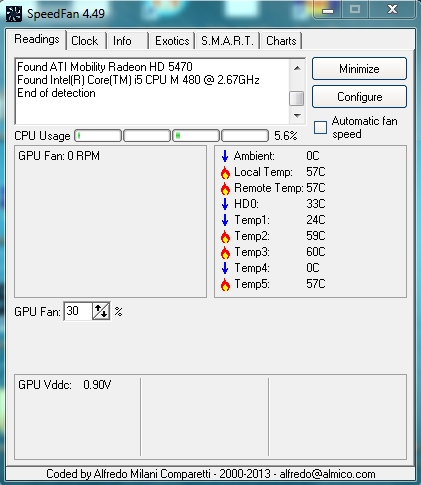Click the log box scroll up arrow

coord(297,68)
